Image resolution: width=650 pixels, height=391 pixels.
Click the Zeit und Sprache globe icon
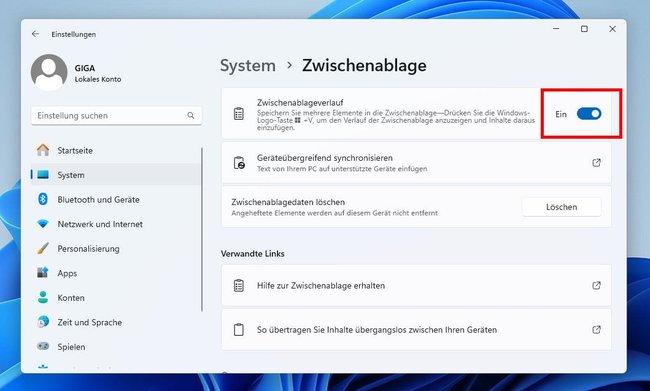[43, 322]
